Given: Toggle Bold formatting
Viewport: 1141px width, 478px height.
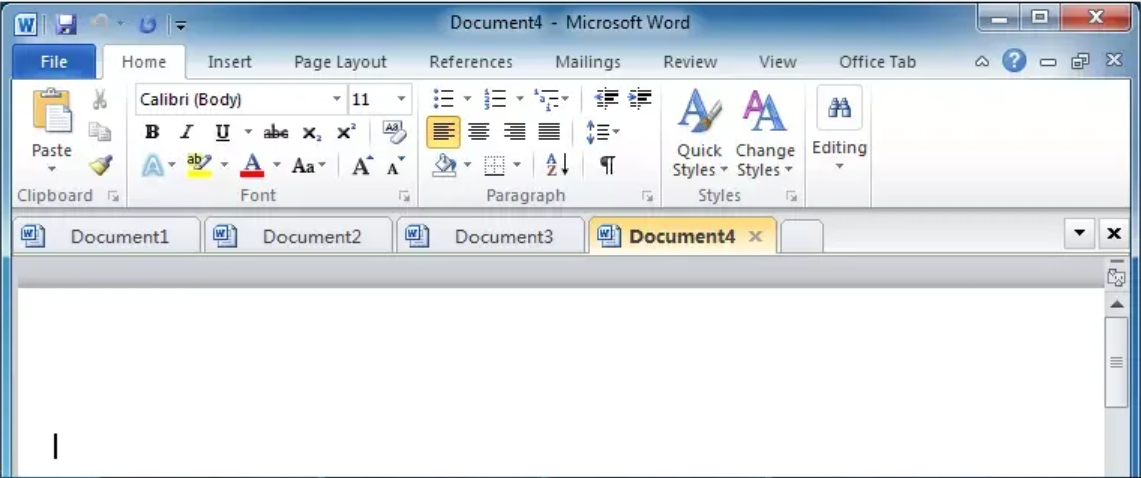Looking at the screenshot, I should 151,132.
